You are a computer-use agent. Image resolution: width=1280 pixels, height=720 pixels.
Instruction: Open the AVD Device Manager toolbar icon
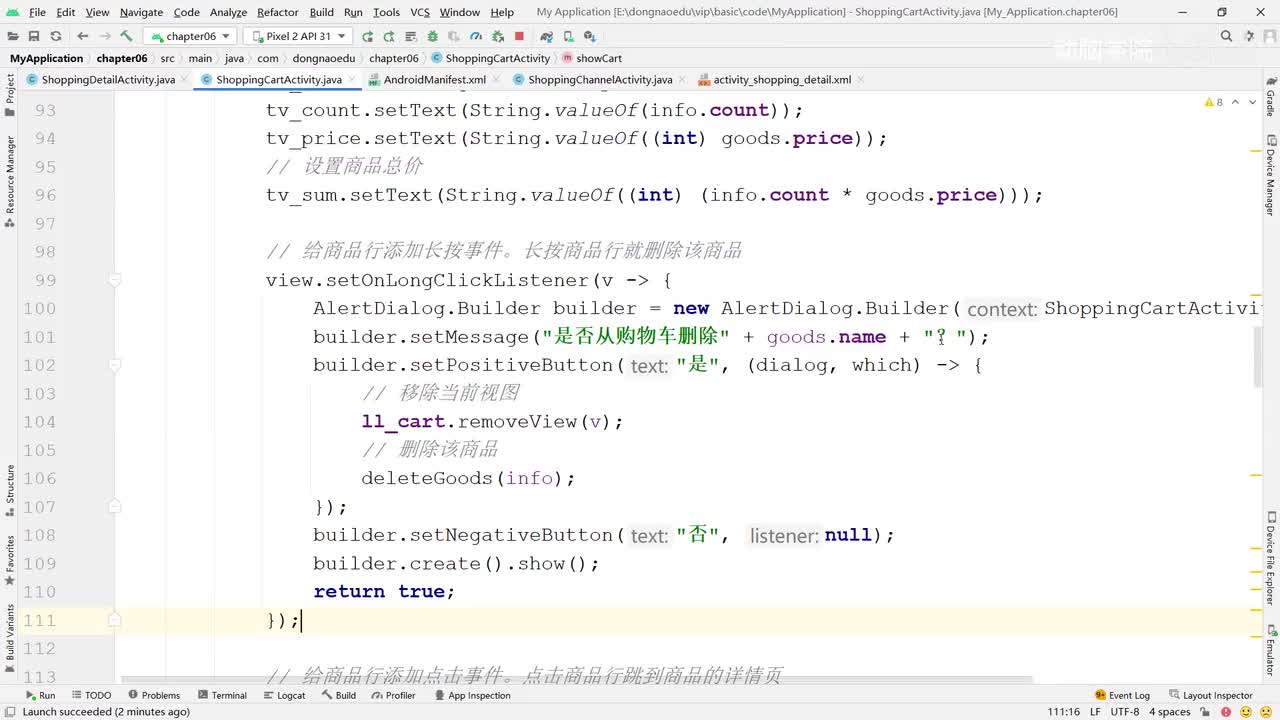567,36
